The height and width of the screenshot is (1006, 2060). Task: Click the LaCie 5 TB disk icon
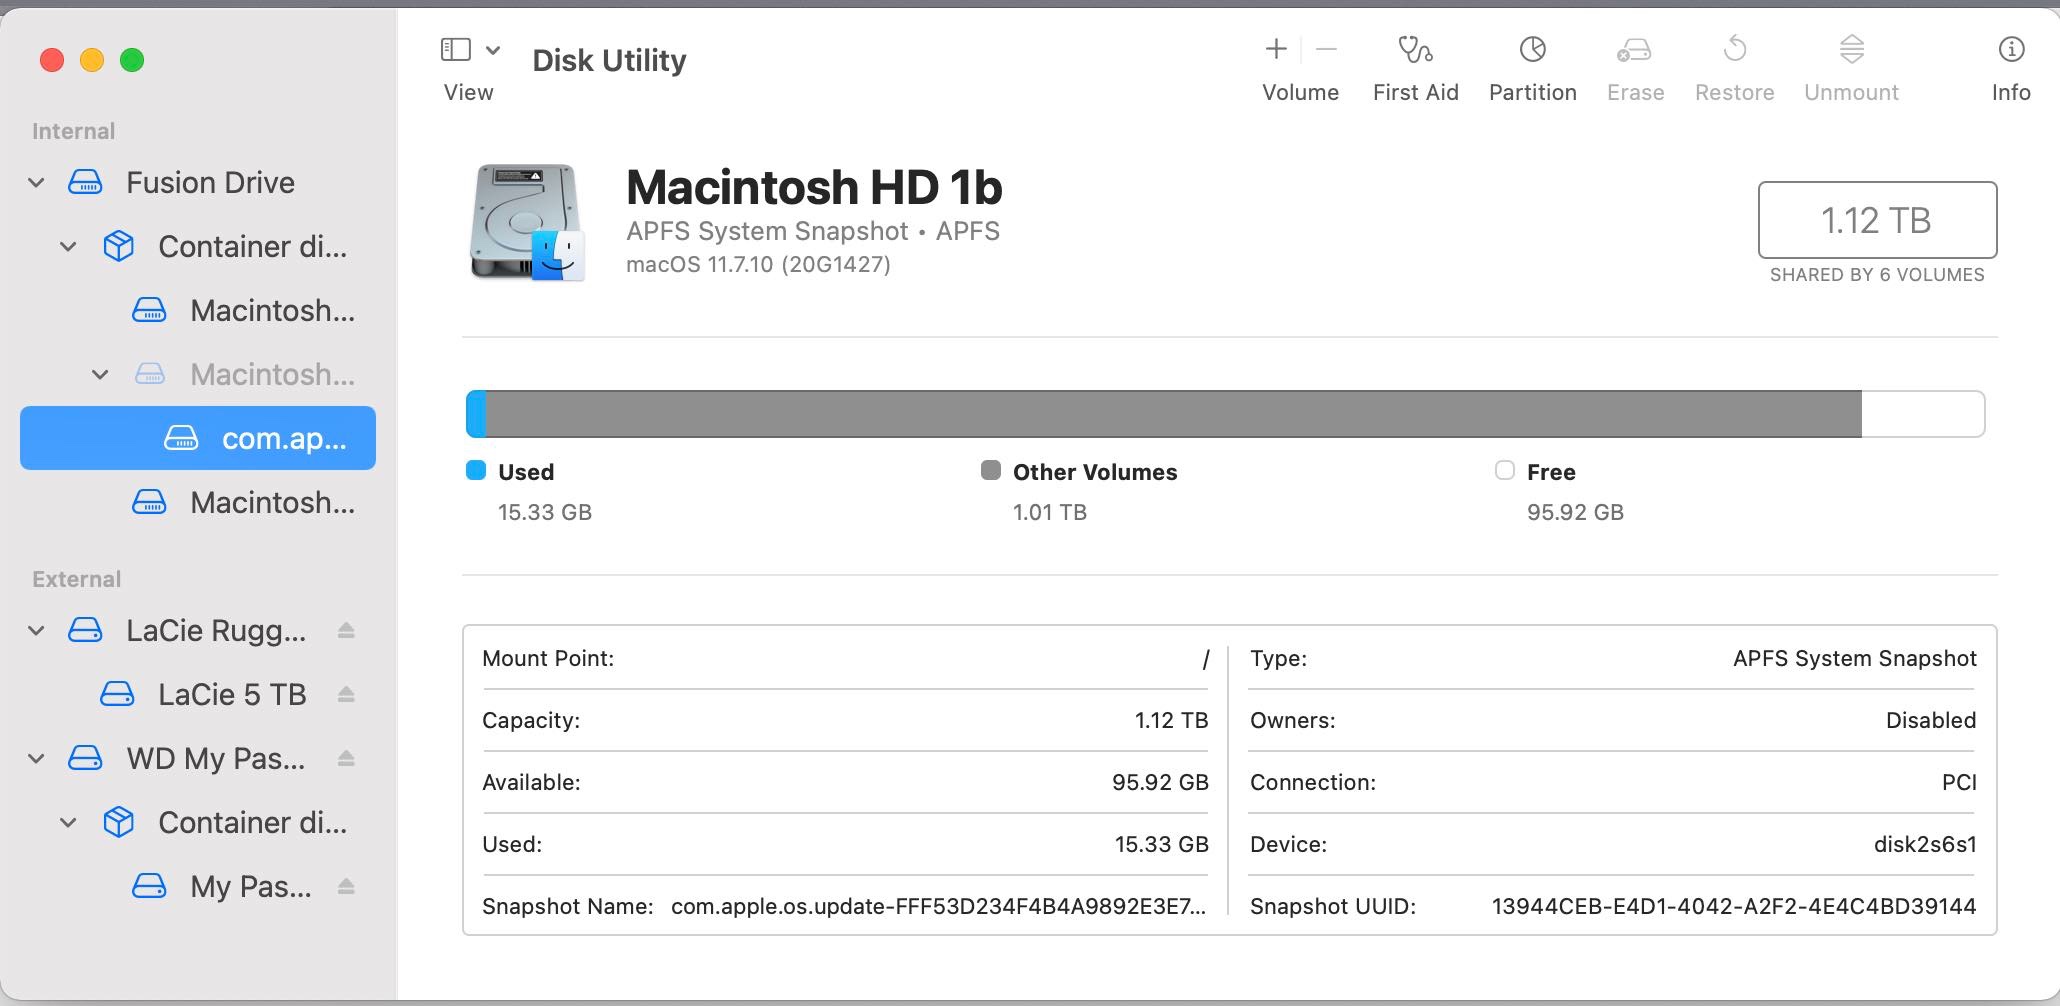pyautogui.click(x=117, y=695)
